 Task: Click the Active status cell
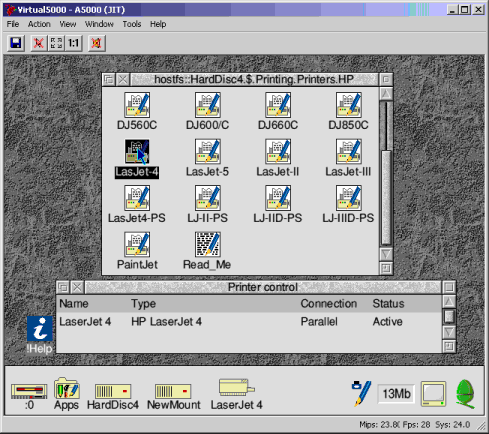tap(387, 322)
